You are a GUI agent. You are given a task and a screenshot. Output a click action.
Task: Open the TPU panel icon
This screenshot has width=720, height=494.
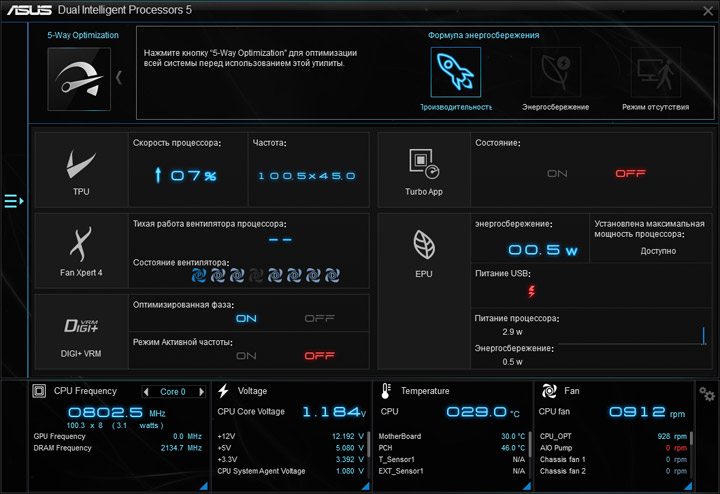[x=81, y=164]
